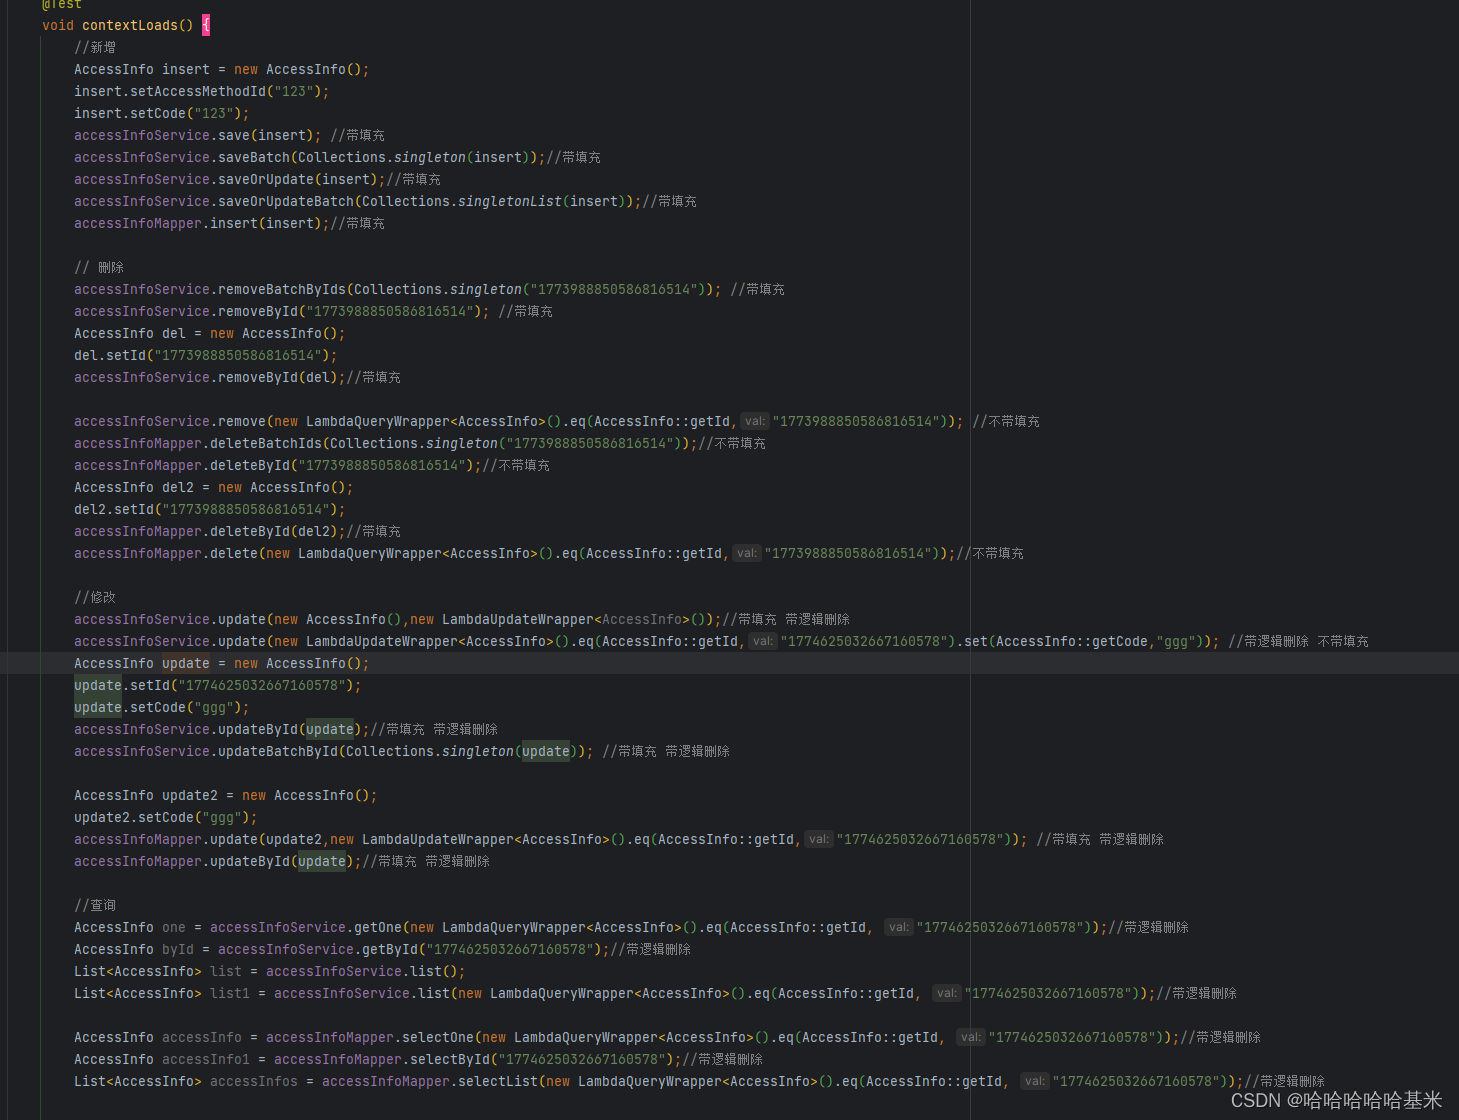This screenshot has width=1459, height=1120.
Task: Click the 'val:' hint on the accessInfoService.remove line
Action: [755, 421]
